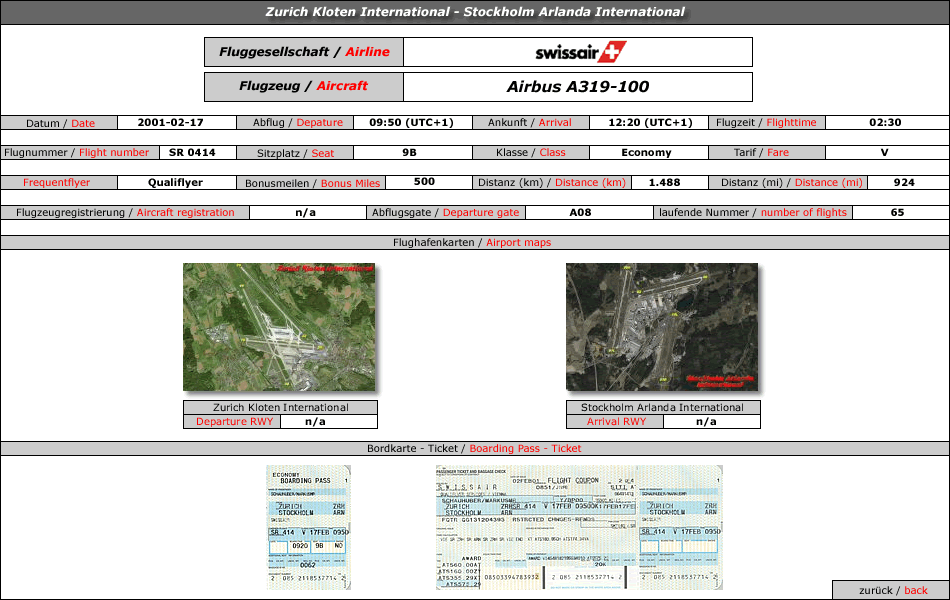Select the Airbus A319-100 aircraft text
Image resolution: width=950 pixels, height=600 pixels.
pos(578,87)
